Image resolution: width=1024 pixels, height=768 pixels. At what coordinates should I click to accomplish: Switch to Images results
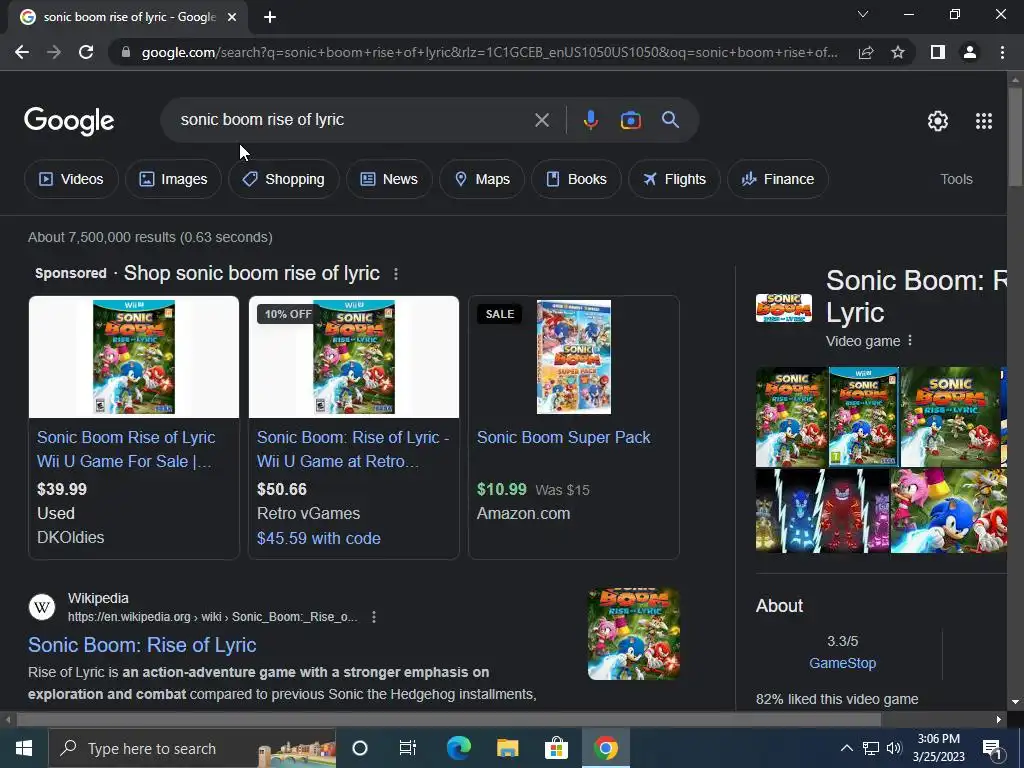coord(173,179)
